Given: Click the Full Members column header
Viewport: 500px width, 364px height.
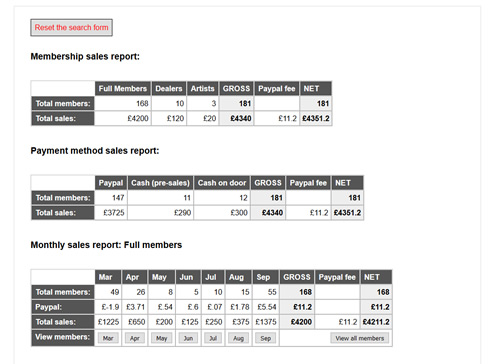Looking at the screenshot, I should pyautogui.click(x=123, y=89).
